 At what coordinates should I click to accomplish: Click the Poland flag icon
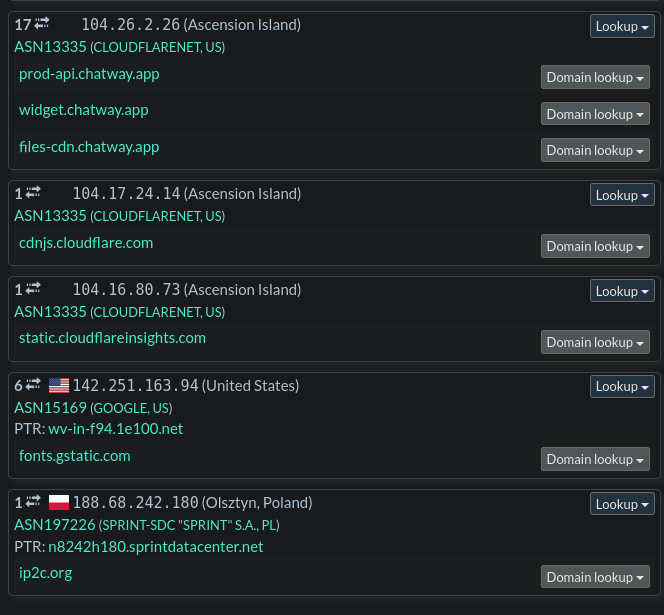pos(59,503)
